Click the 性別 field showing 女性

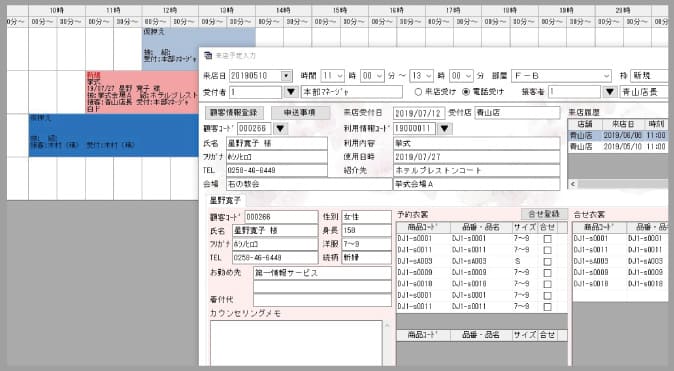pos(366,217)
